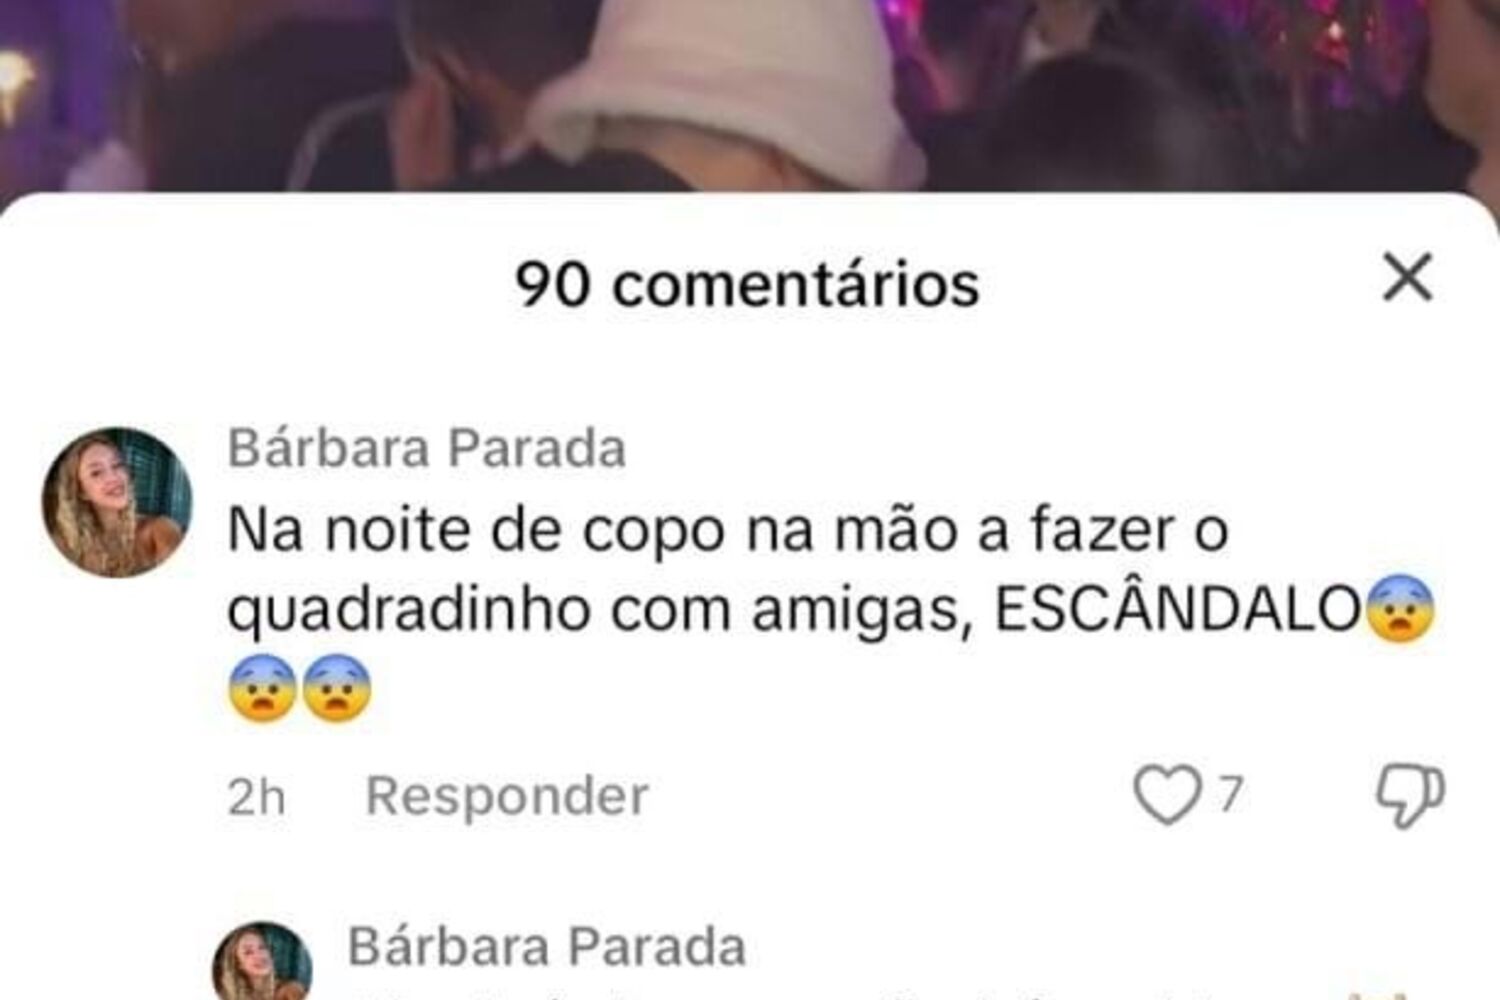Open Bárbara Parada's avatar on second comment

tap(263, 961)
